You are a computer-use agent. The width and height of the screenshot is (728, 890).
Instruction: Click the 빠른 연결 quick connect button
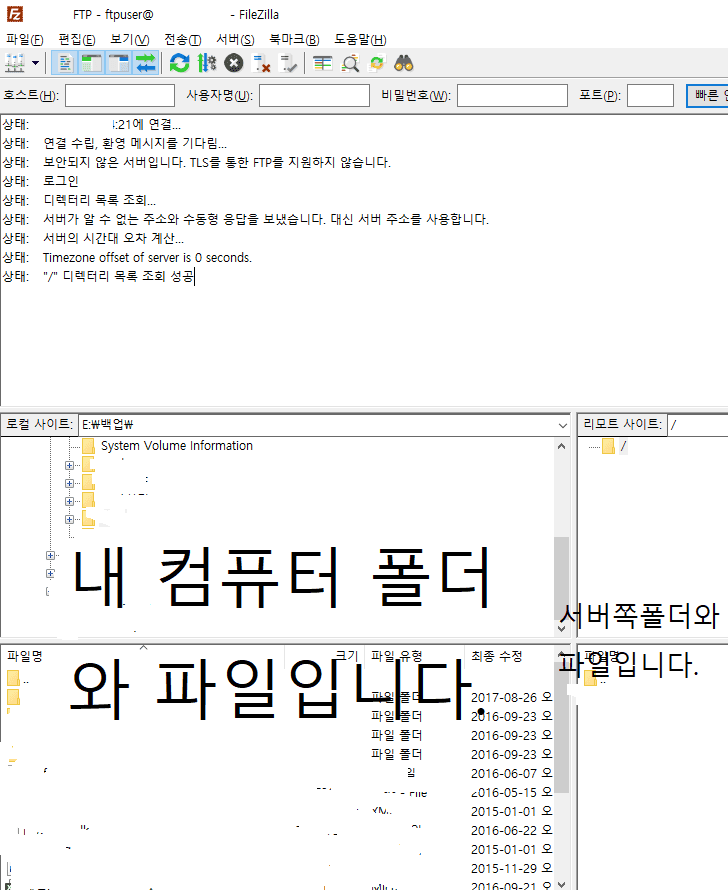pyautogui.click(x=707, y=95)
